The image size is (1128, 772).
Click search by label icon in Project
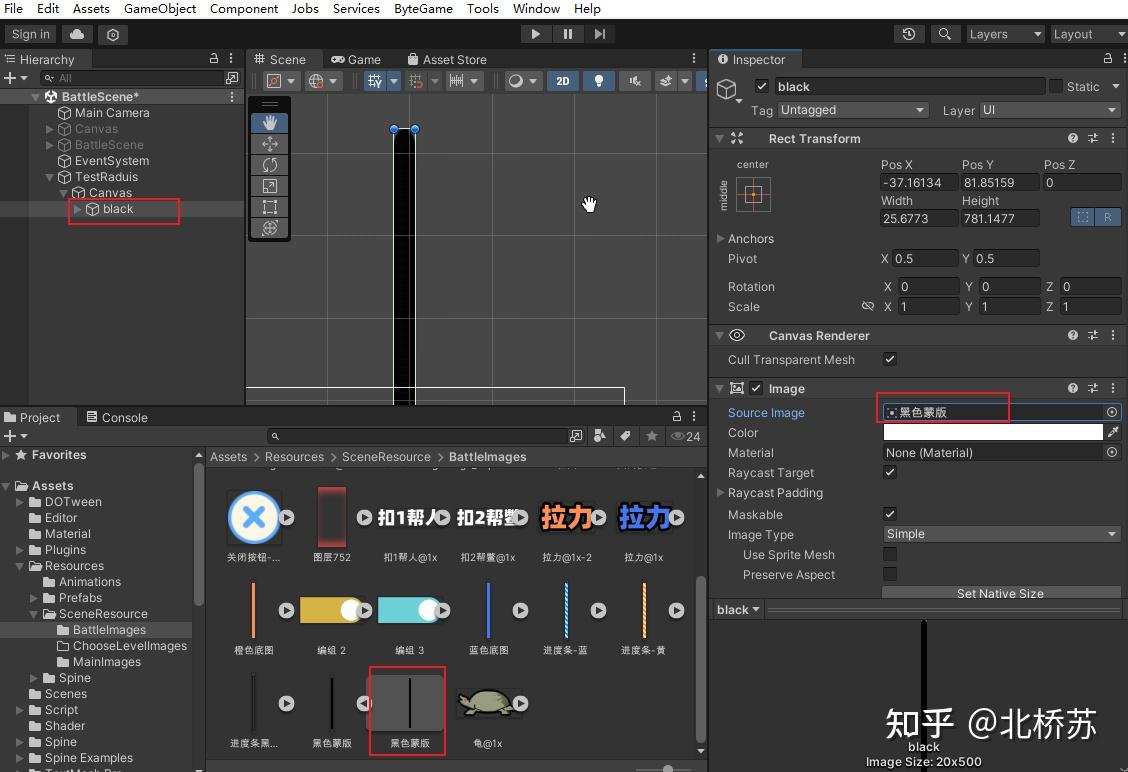click(x=626, y=436)
